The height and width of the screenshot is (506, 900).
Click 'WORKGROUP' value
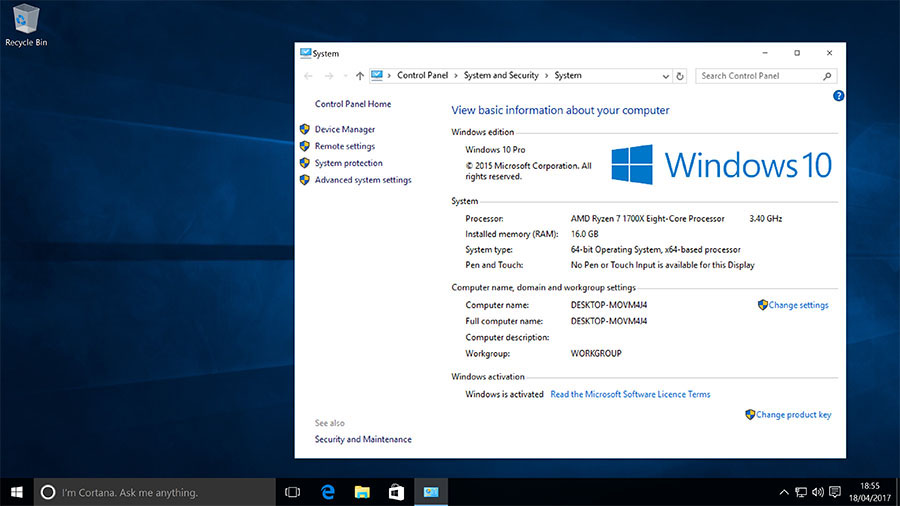pos(596,353)
